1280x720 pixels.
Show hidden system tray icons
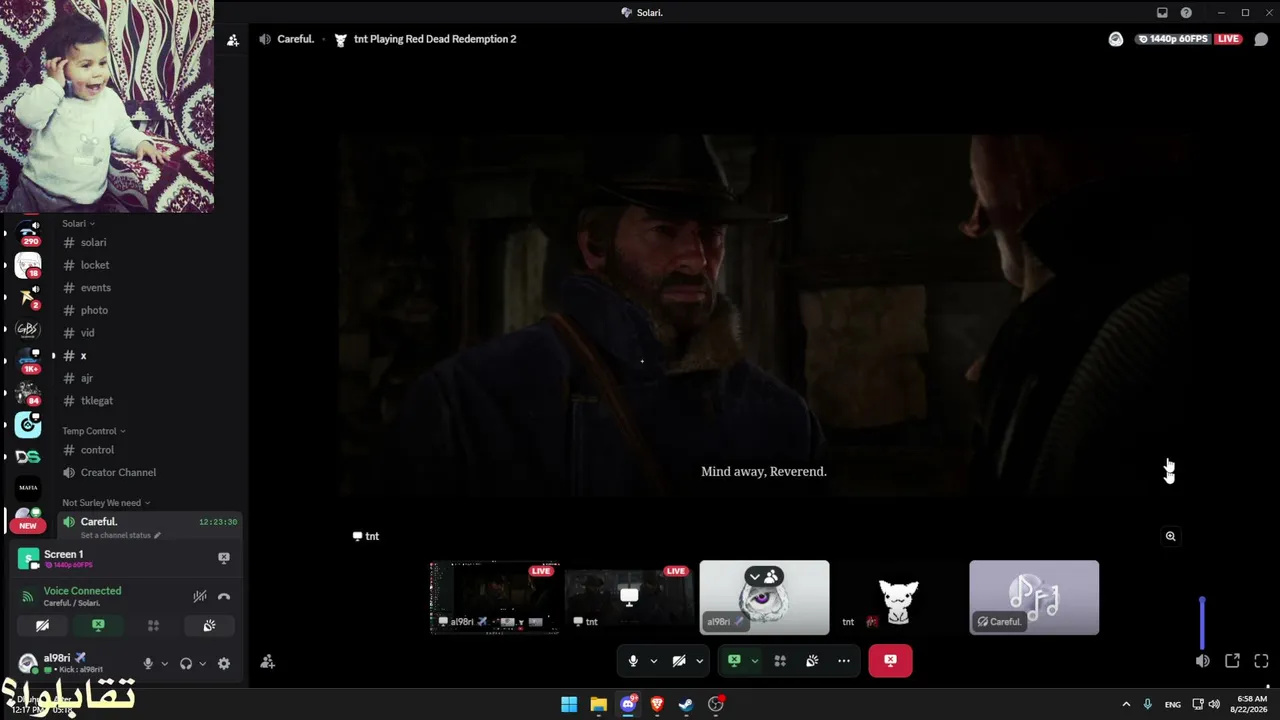1126,704
